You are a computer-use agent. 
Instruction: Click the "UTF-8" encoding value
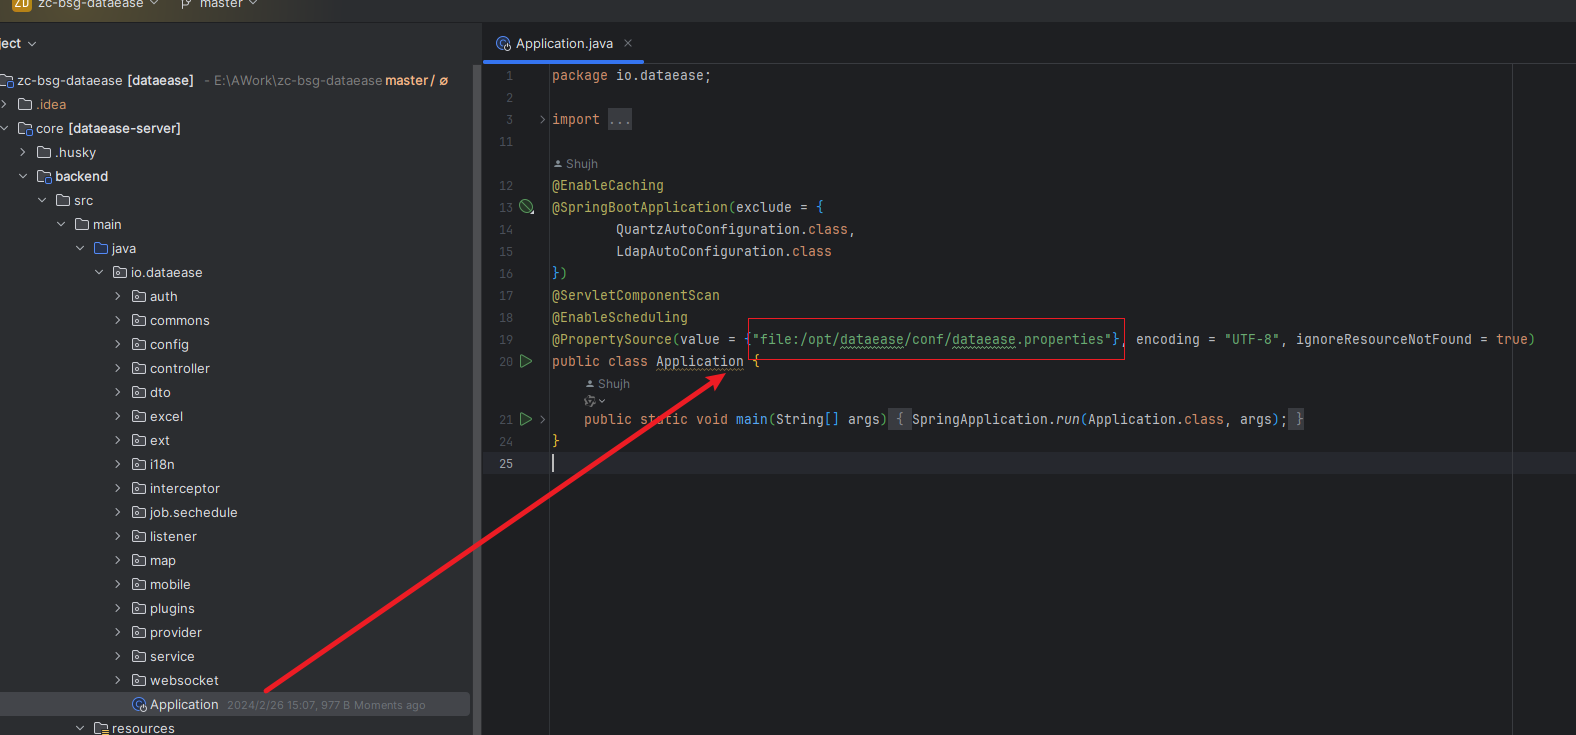(x=1252, y=339)
